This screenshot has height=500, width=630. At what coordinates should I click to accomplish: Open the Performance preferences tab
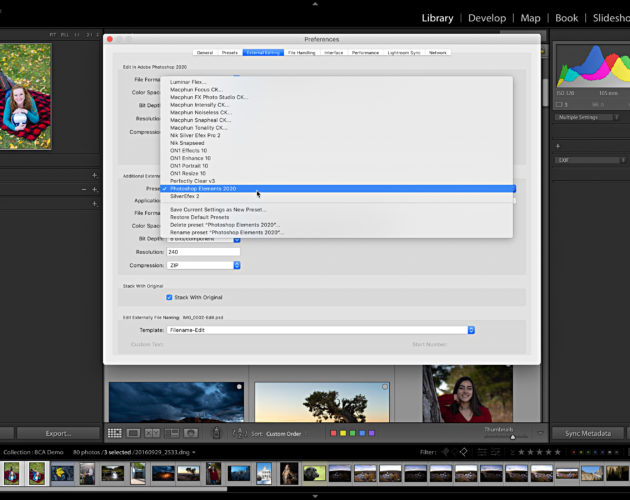(365, 53)
